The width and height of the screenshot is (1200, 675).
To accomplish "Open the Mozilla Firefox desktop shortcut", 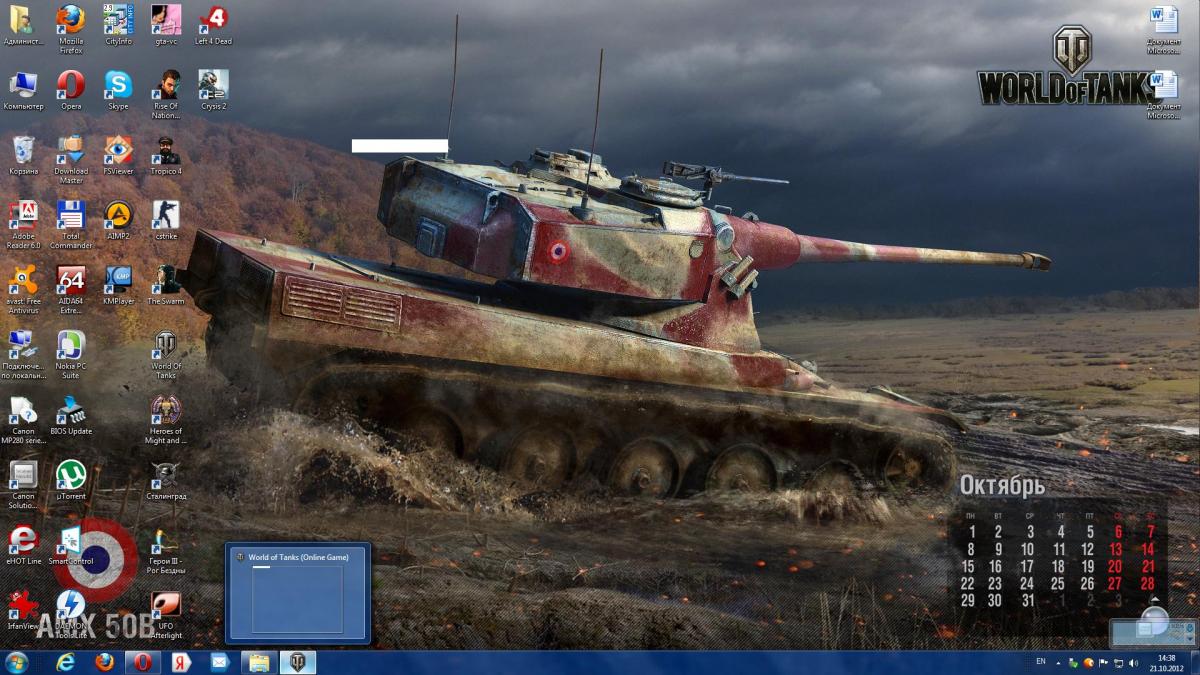I will pos(71,28).
